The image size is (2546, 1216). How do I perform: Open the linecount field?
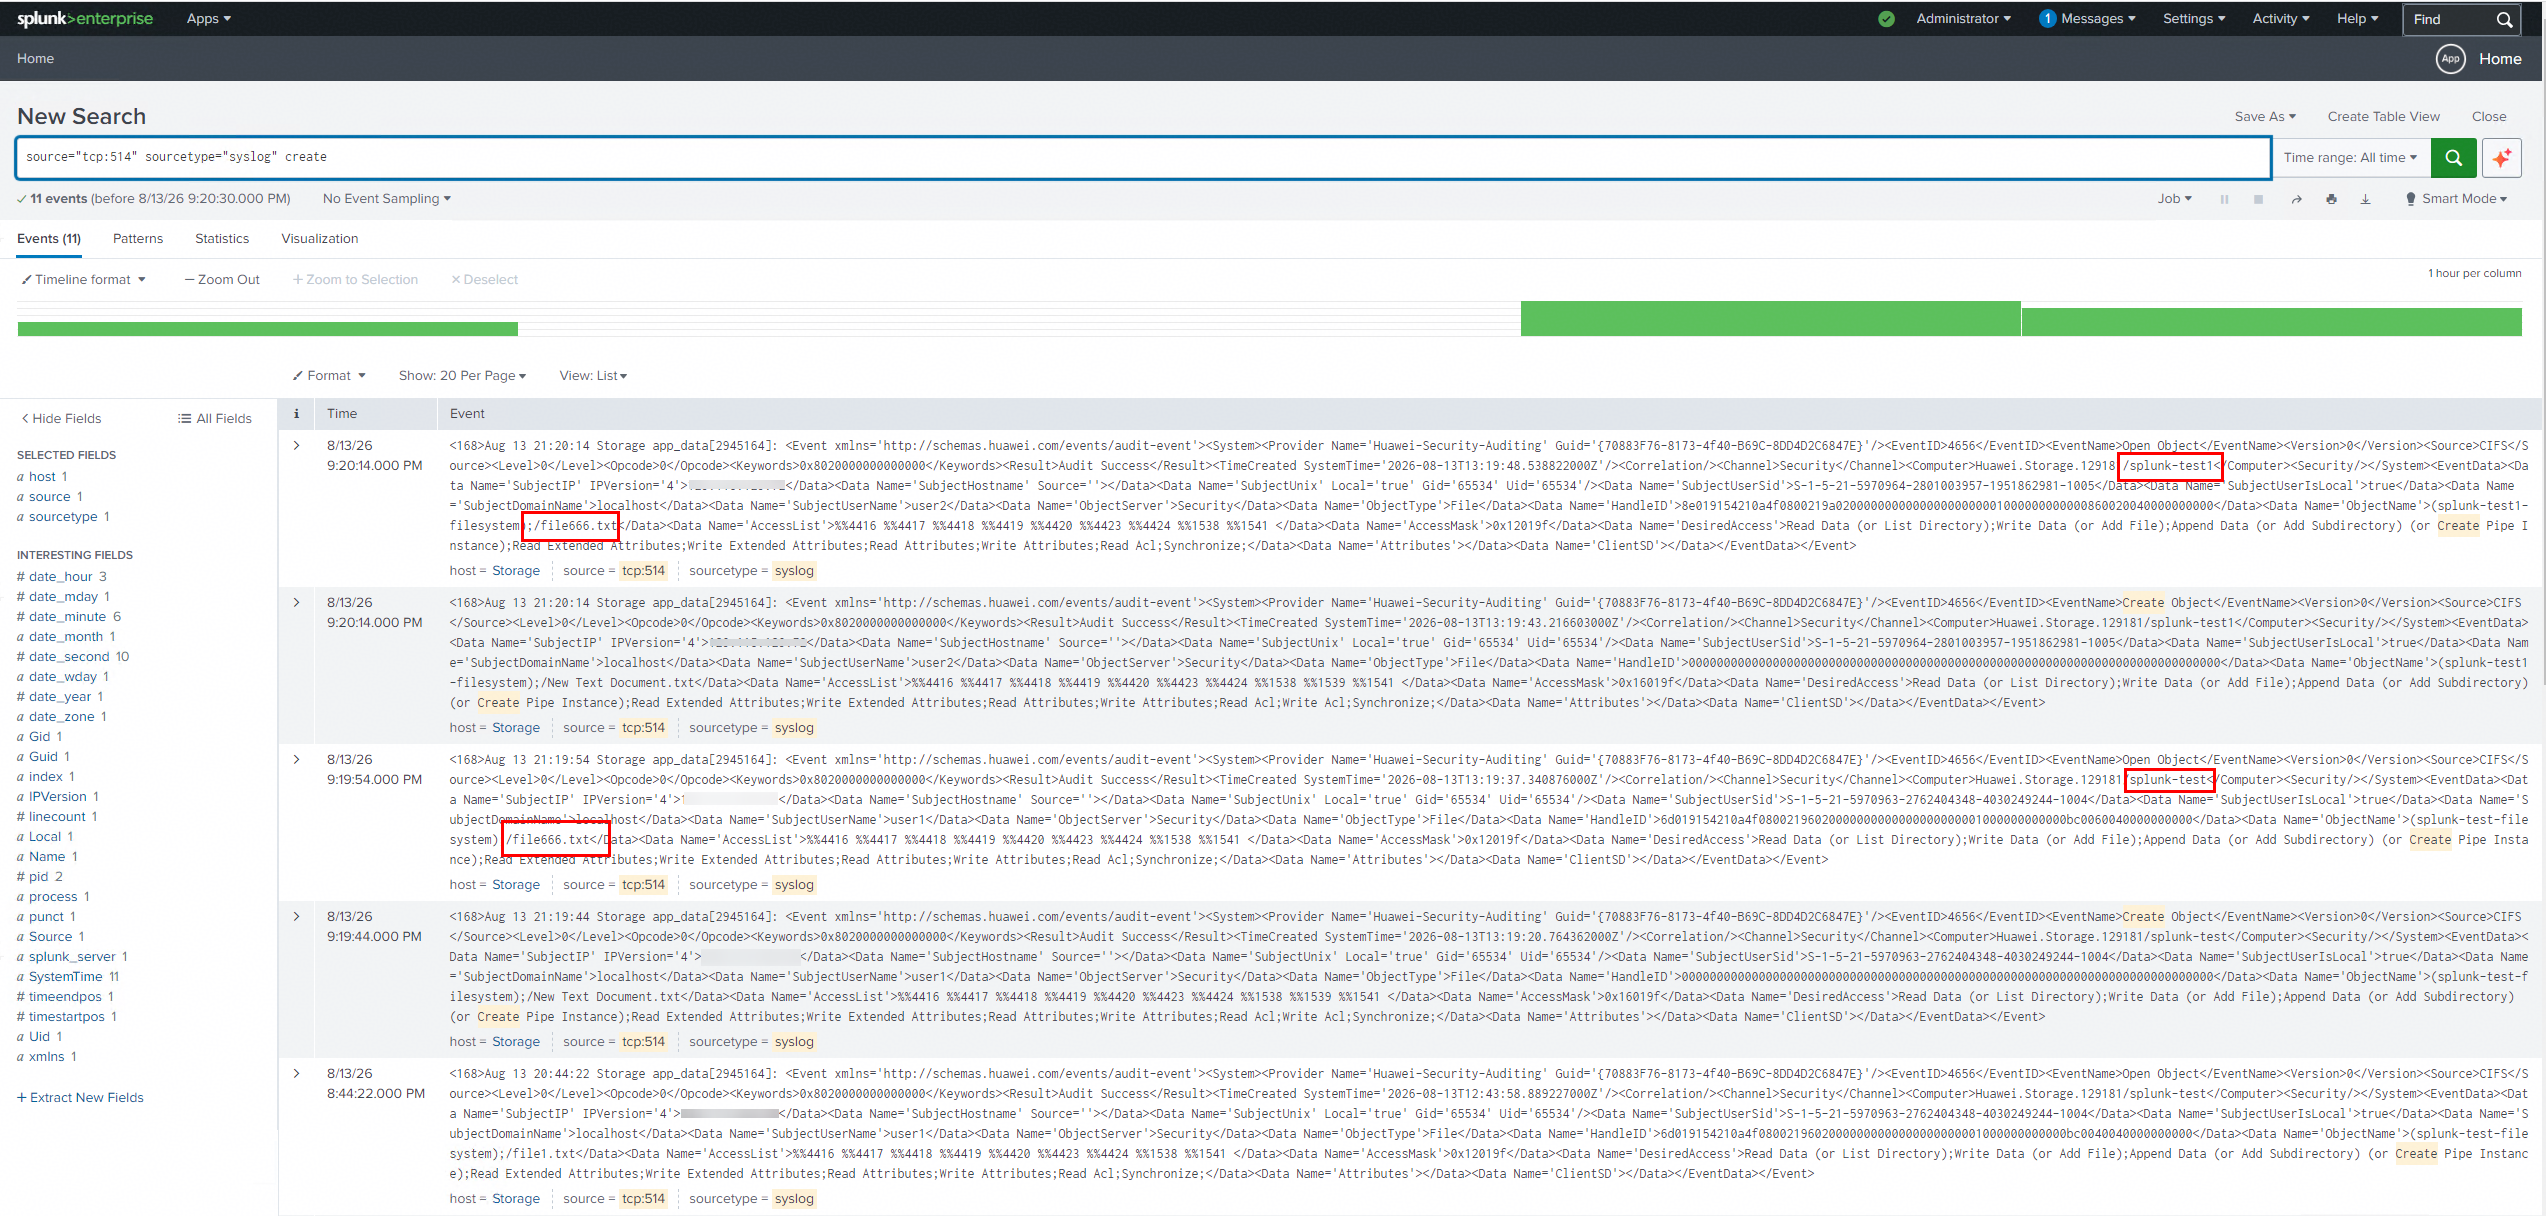[57, 817]
